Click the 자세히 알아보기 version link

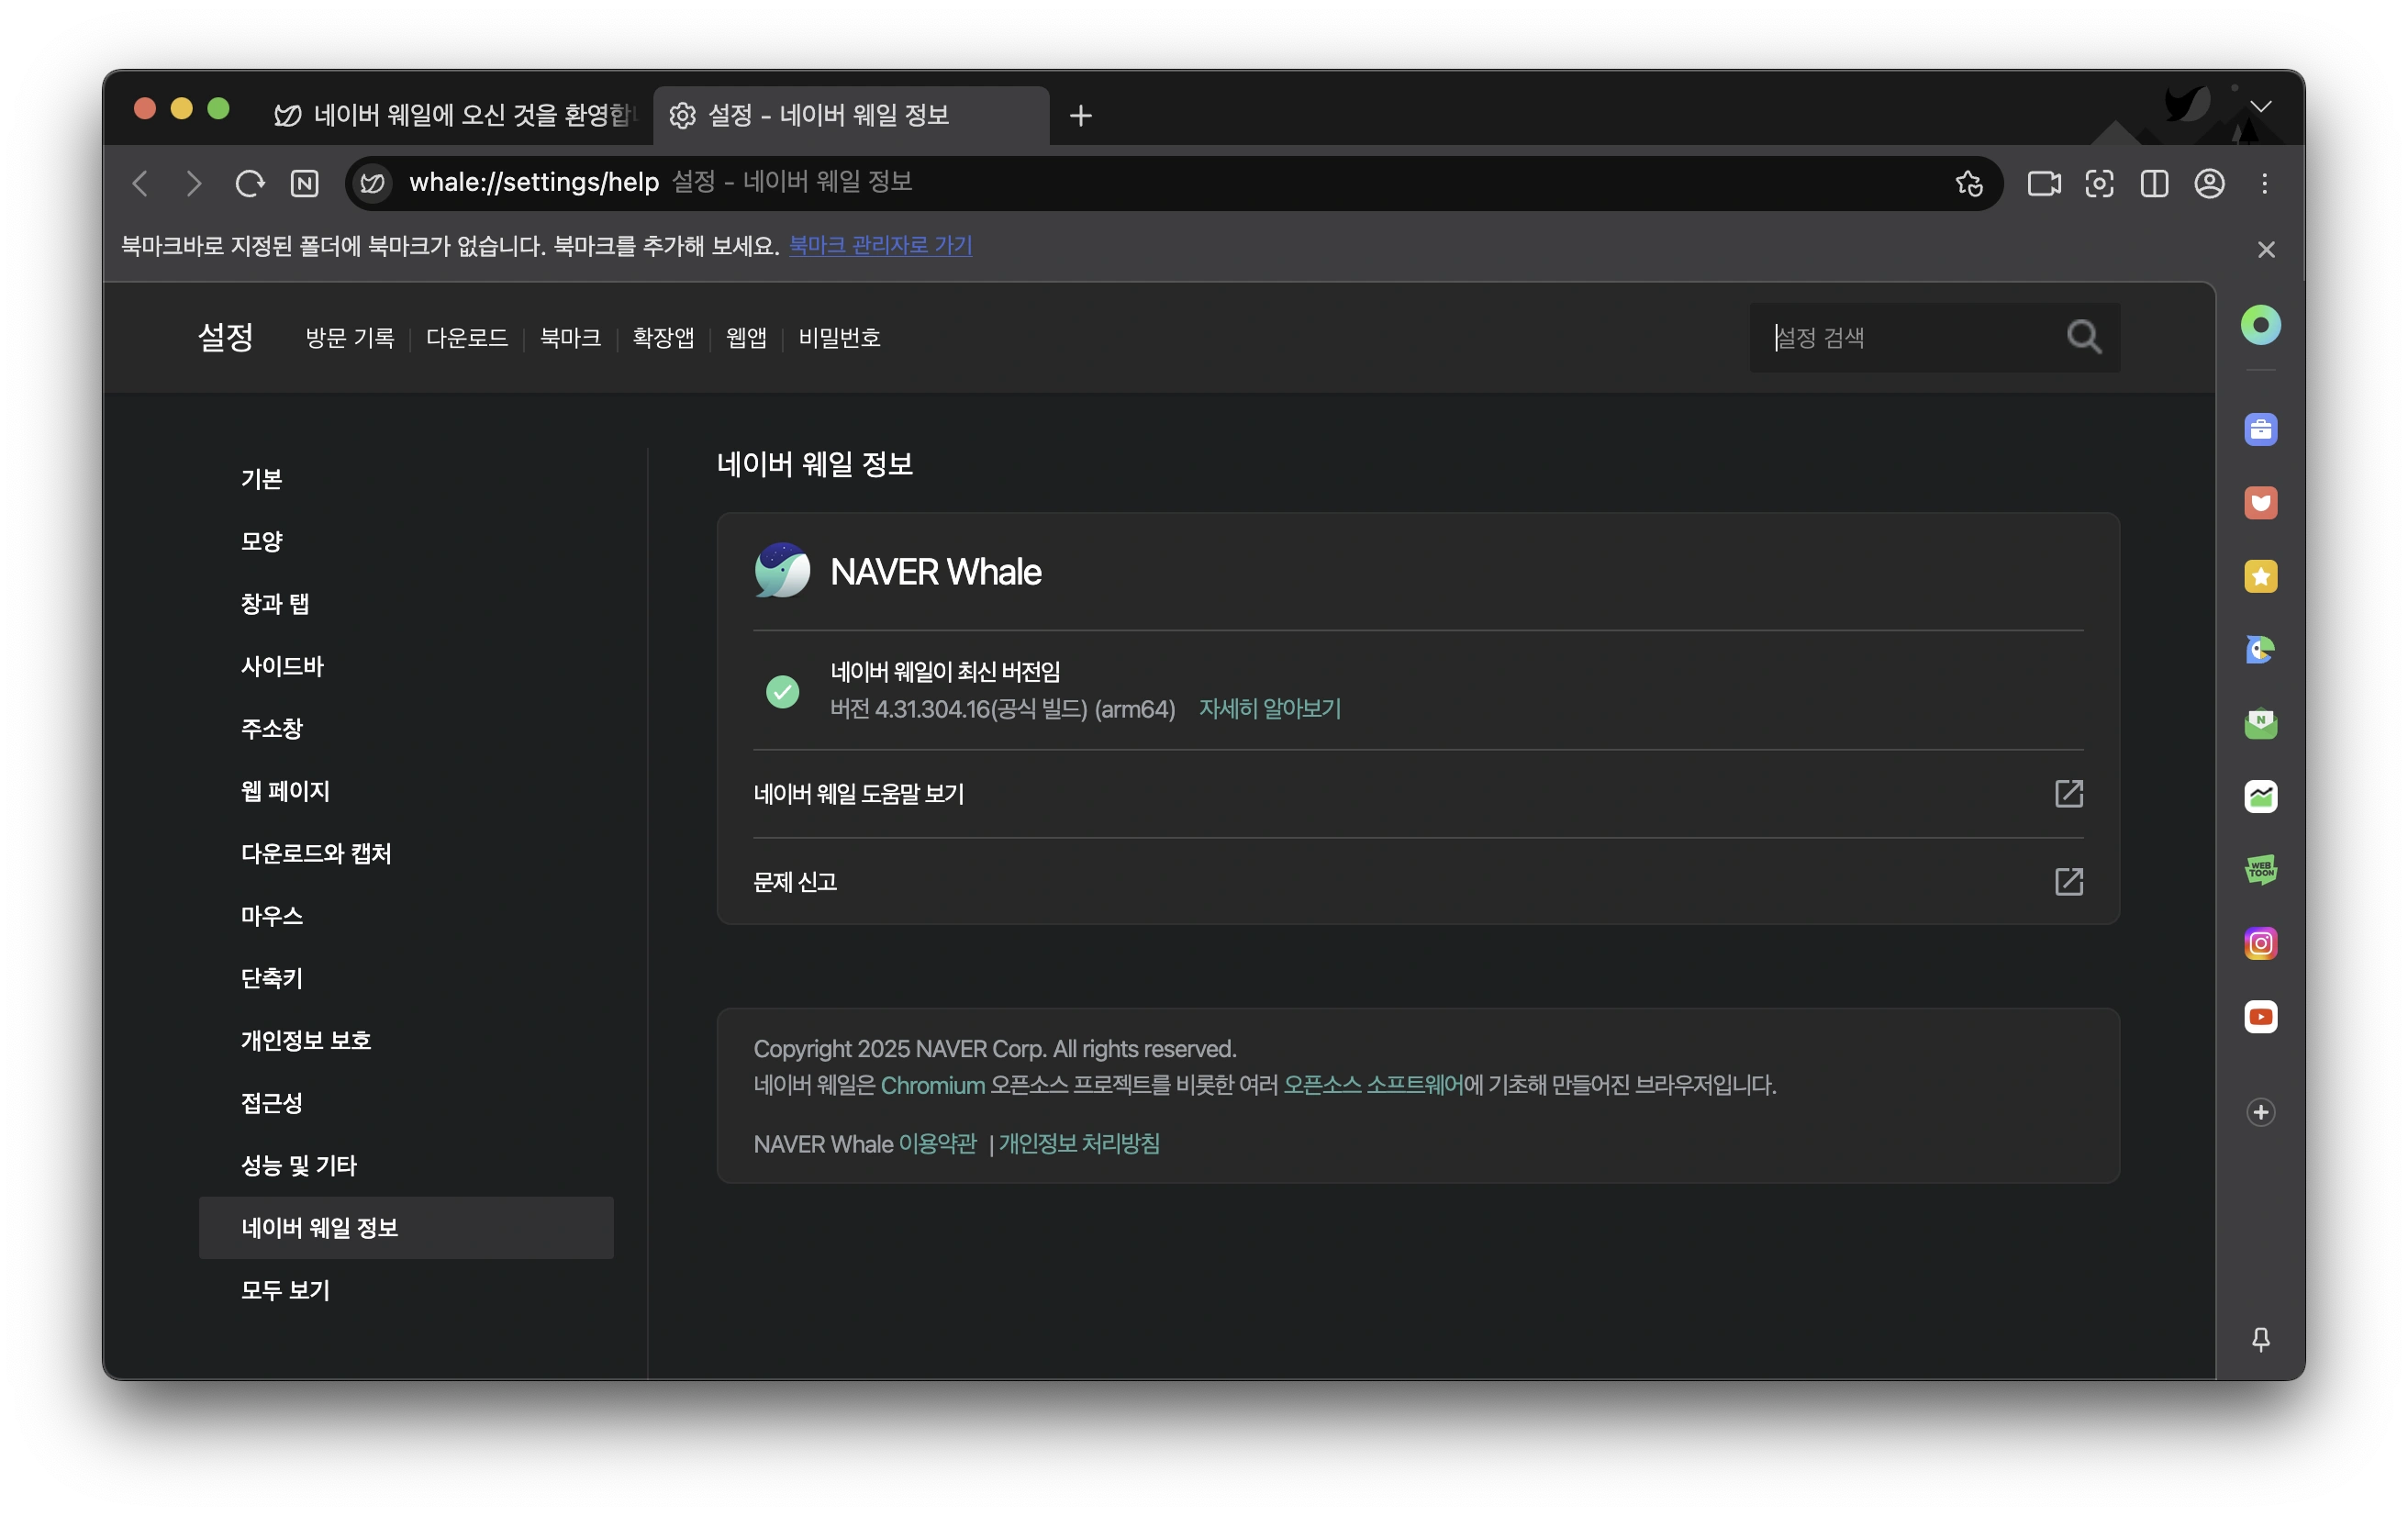click(1270, 708)
